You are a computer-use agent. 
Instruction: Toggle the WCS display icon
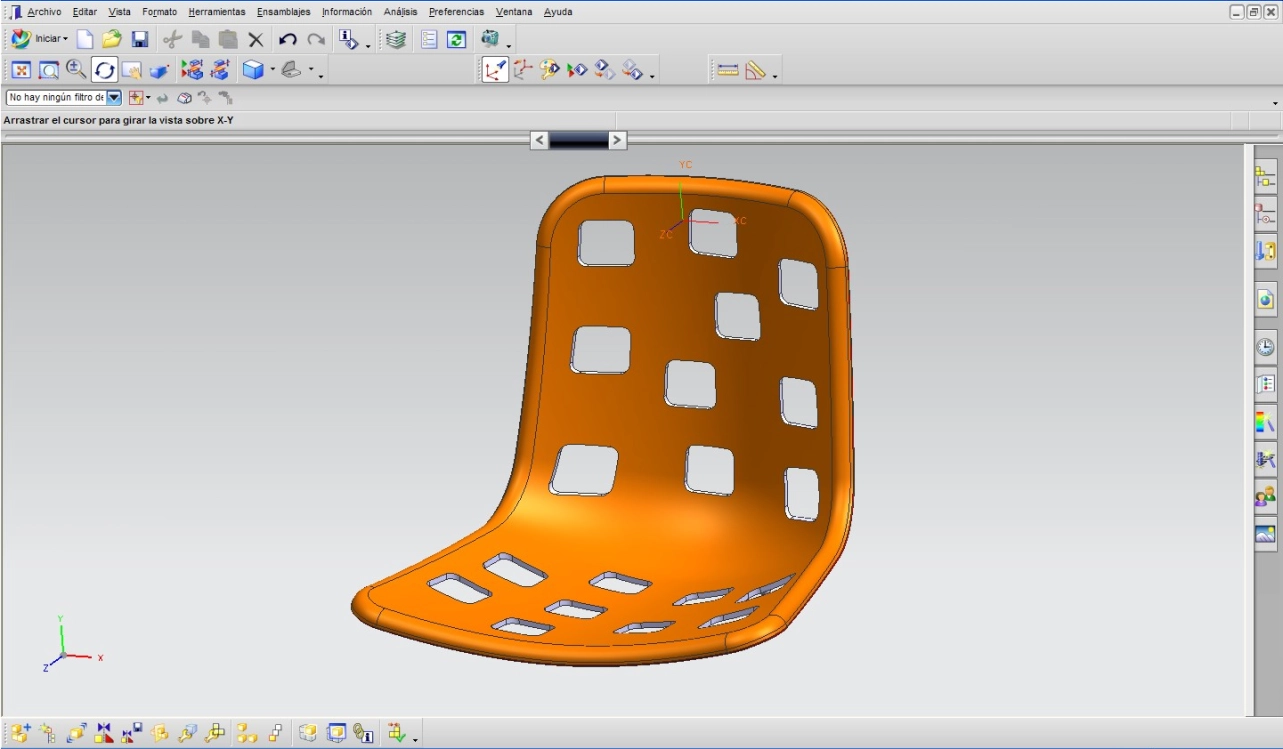pos(495,70)
